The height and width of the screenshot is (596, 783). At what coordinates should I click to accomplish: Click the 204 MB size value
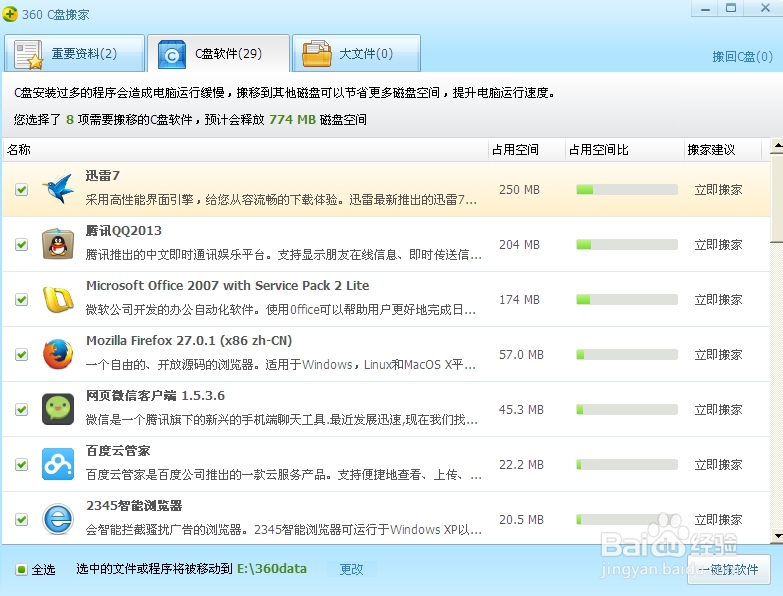tap(519, 245)
